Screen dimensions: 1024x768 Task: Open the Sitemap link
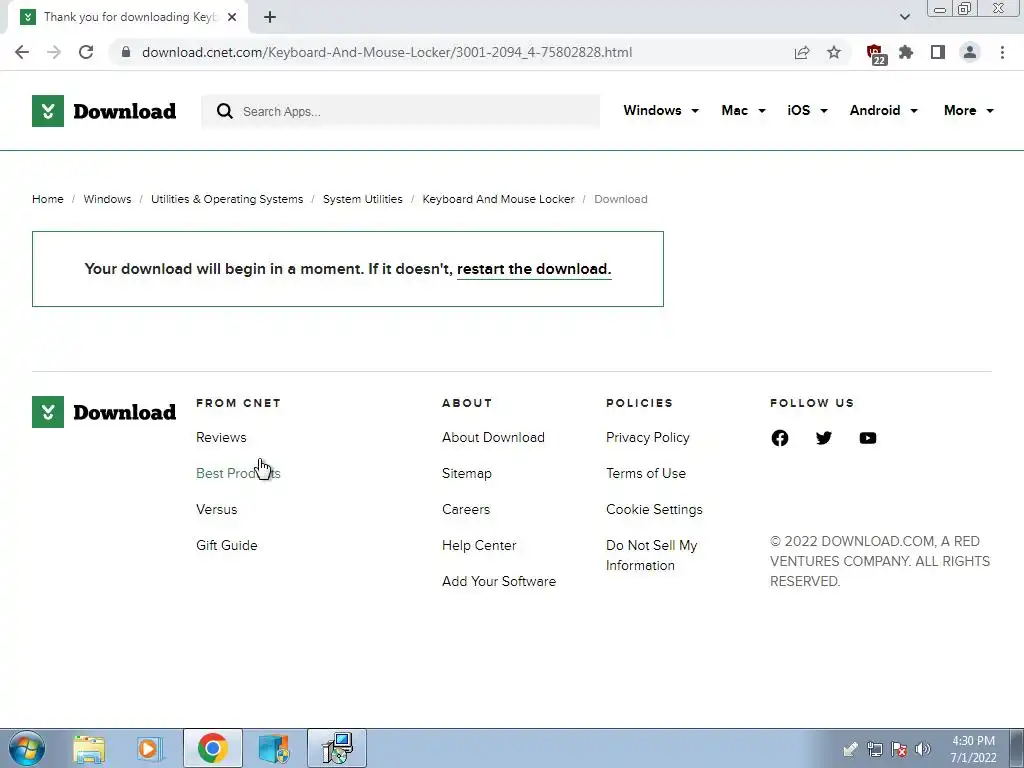point(466,473)
